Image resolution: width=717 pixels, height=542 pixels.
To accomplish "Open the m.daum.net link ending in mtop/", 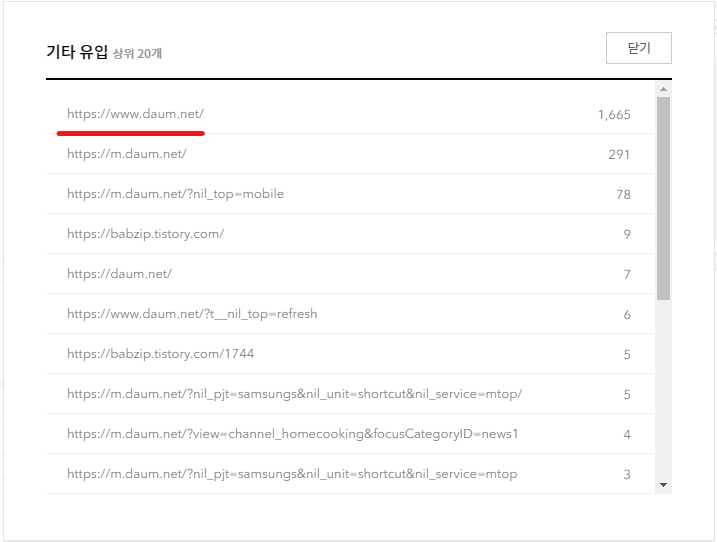I will [294, 394].
